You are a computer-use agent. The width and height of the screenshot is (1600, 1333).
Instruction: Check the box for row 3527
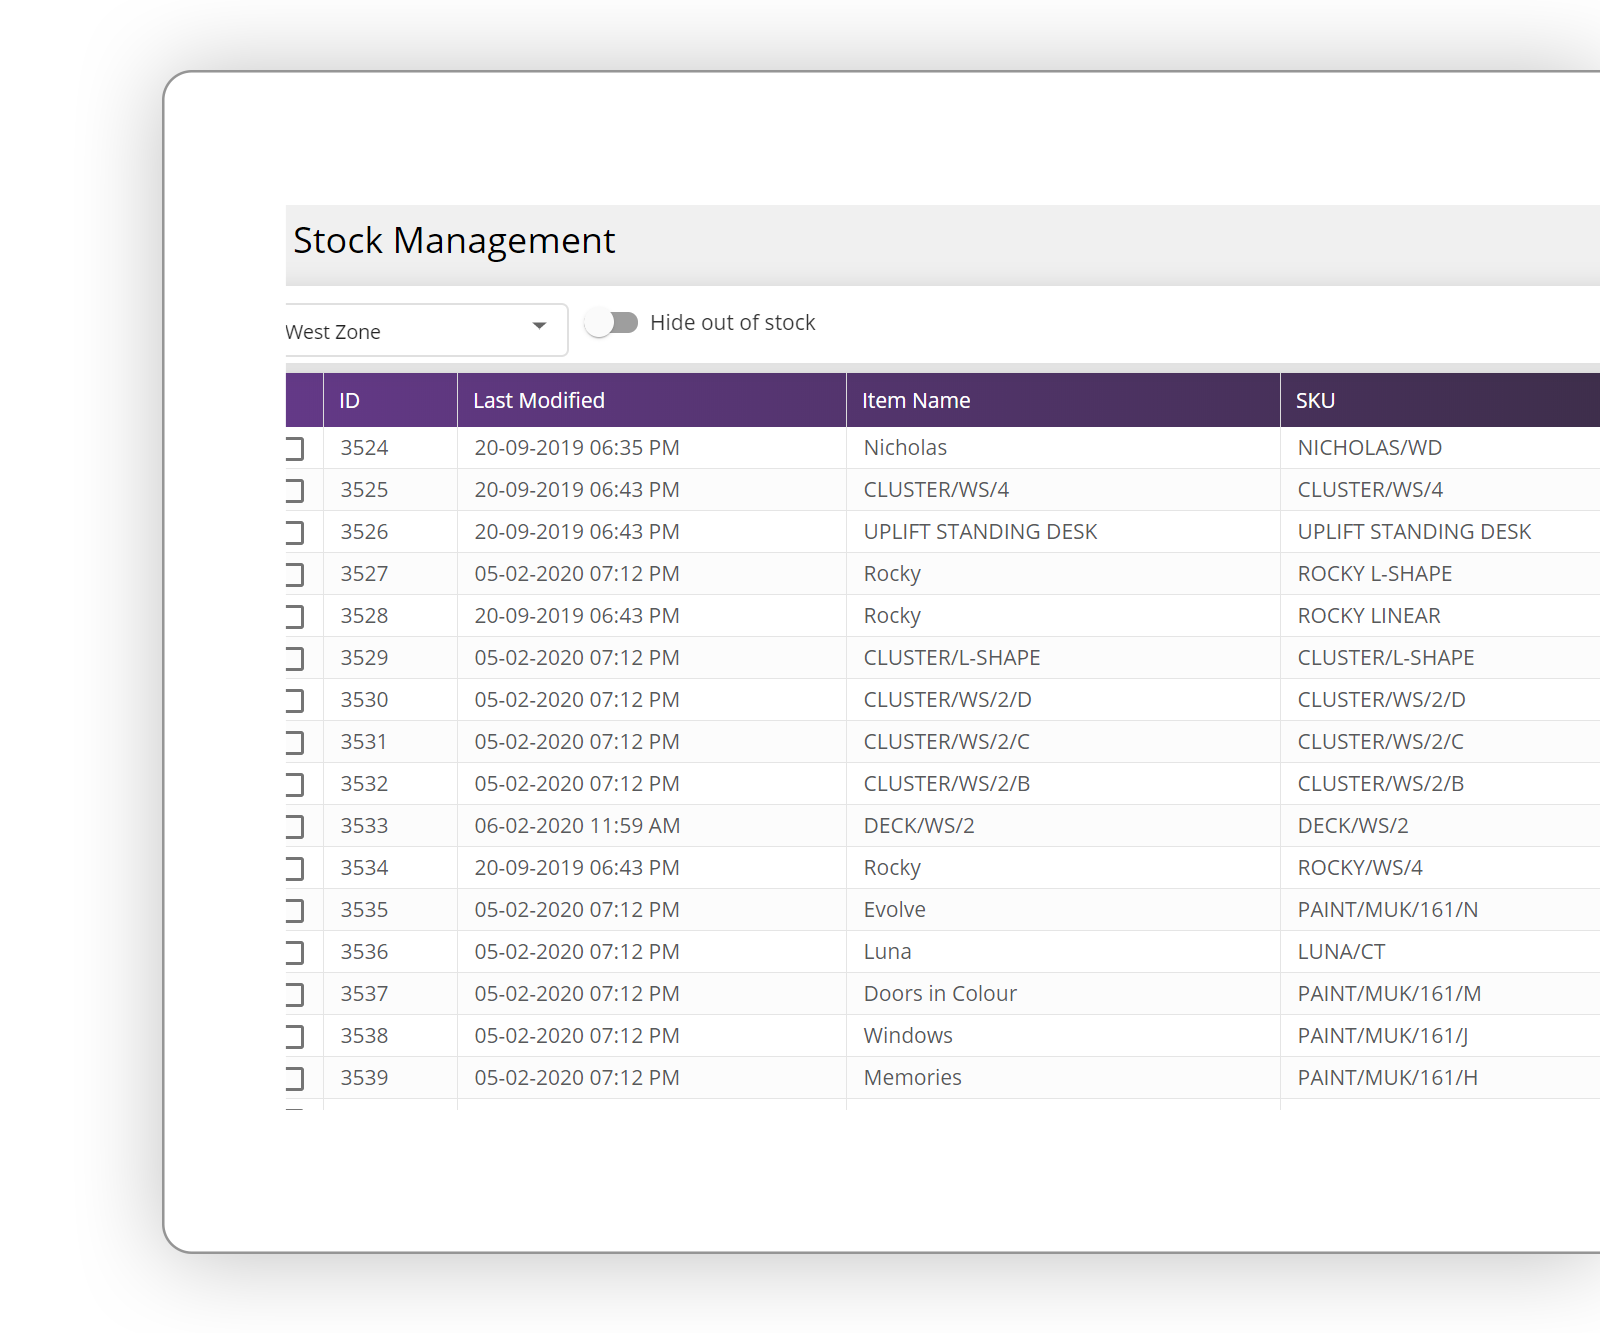tap(294, 574)
